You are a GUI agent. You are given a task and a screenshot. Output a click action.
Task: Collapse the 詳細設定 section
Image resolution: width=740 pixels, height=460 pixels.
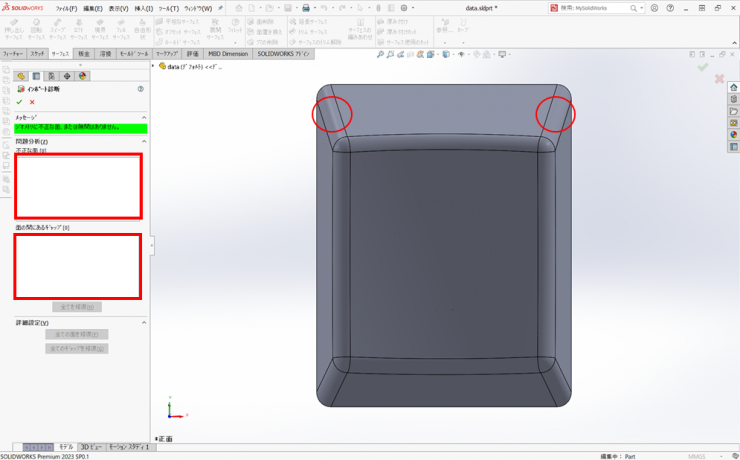(143, 323)
